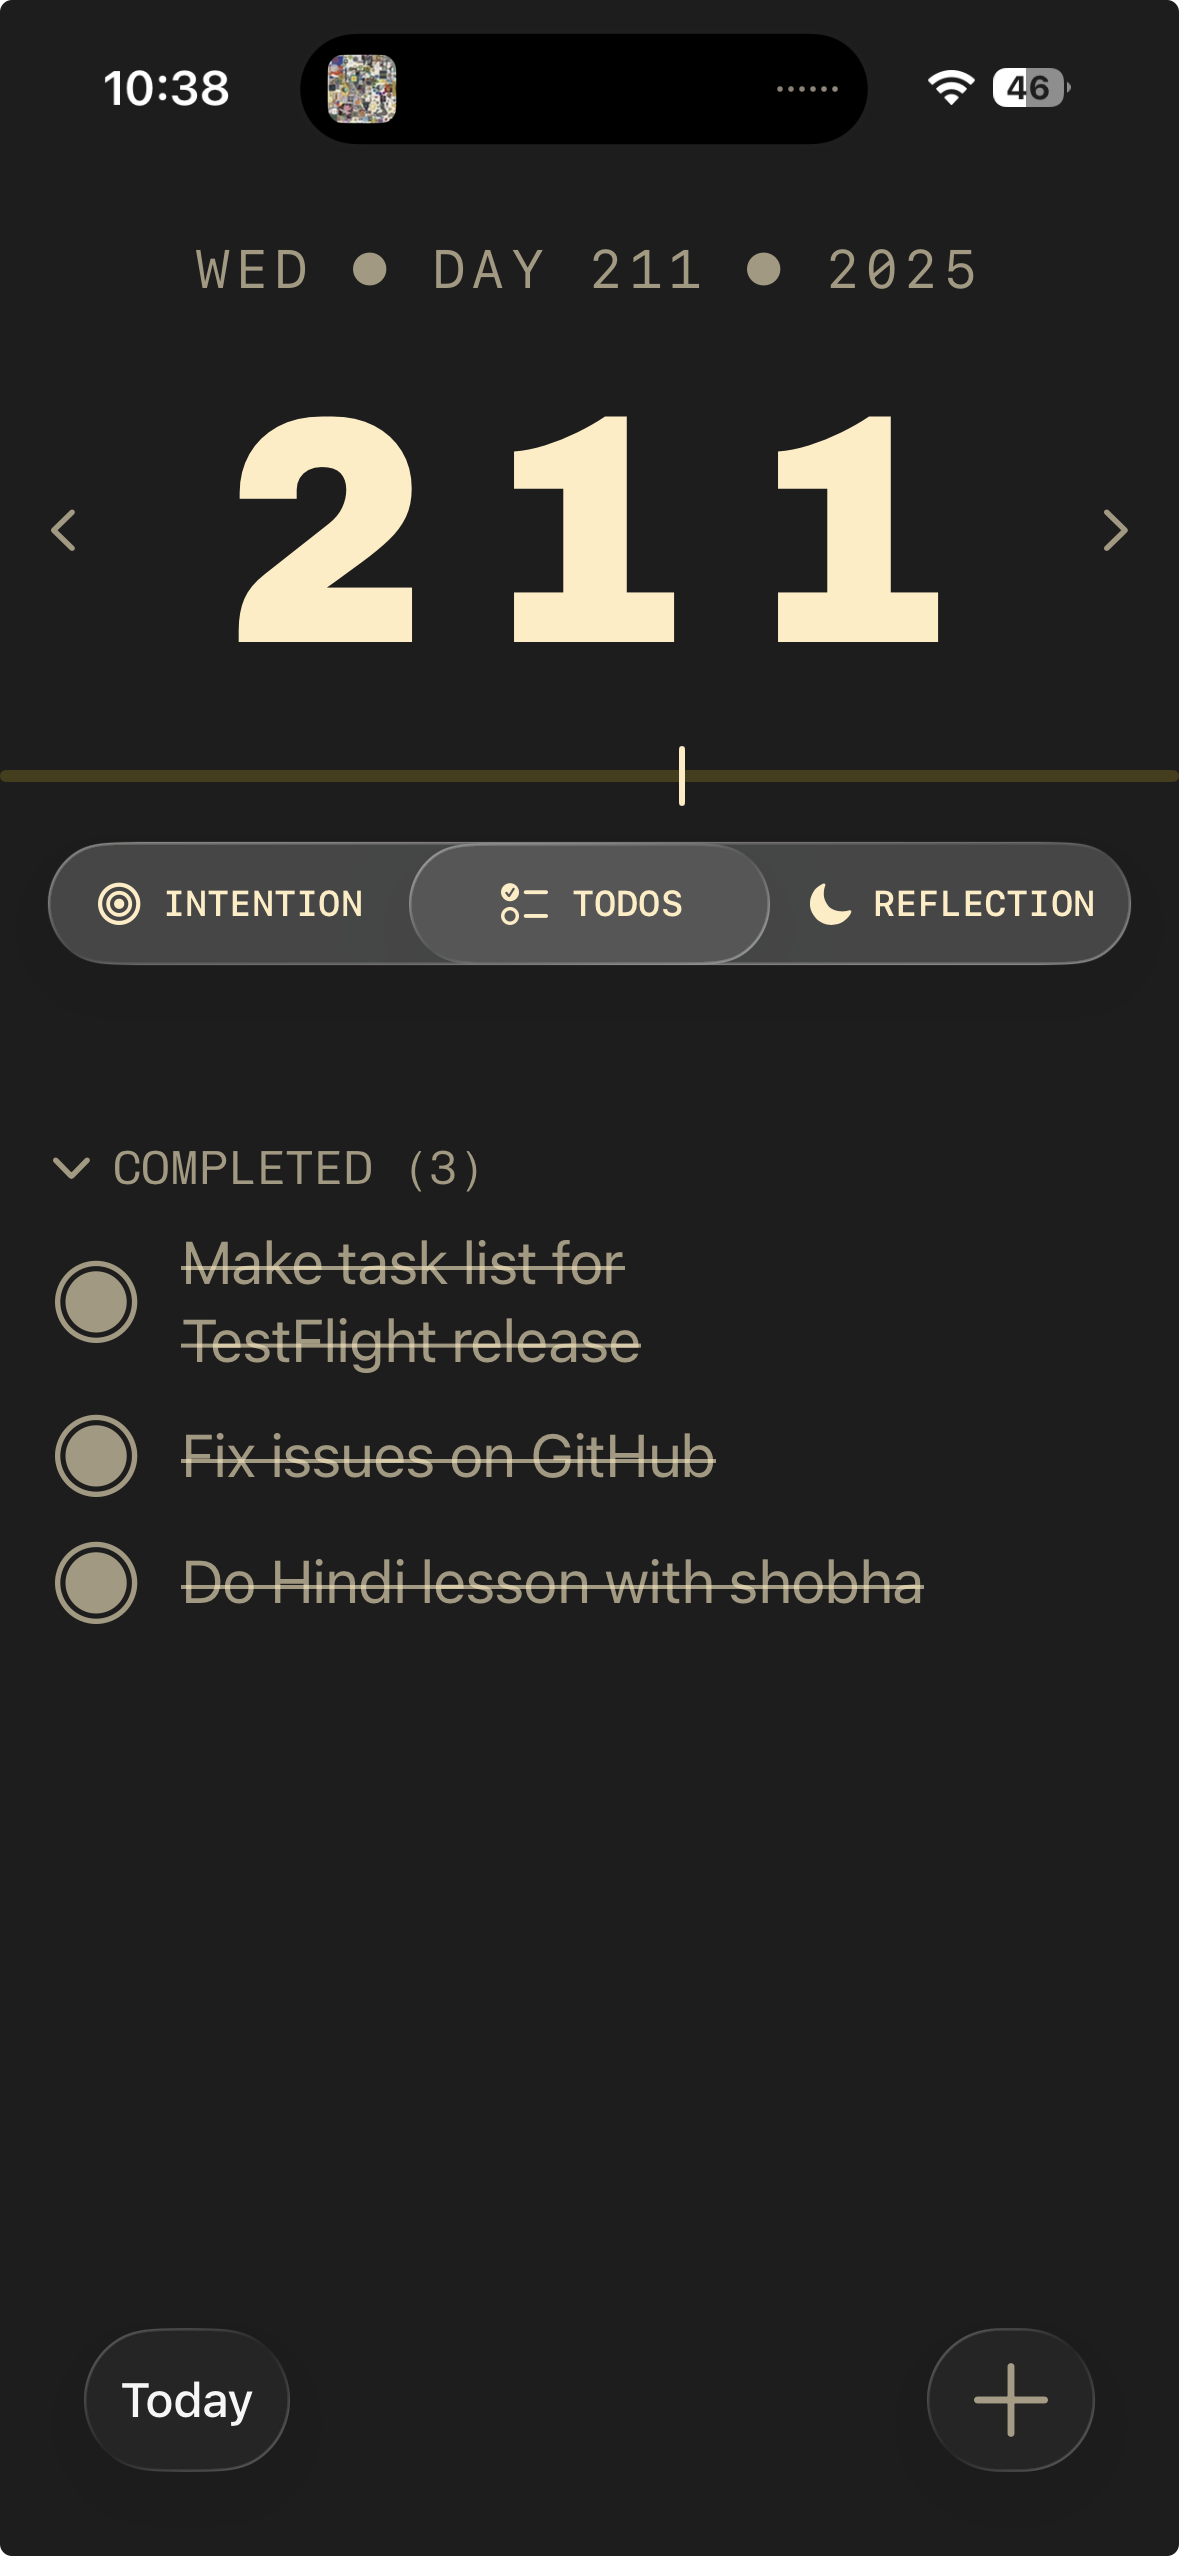Image resolution: width=1179 pixels, height=2556 pixels.
Task: Open the app thumbnail in Dynamic Island
Action: click(x=362, y=89)
